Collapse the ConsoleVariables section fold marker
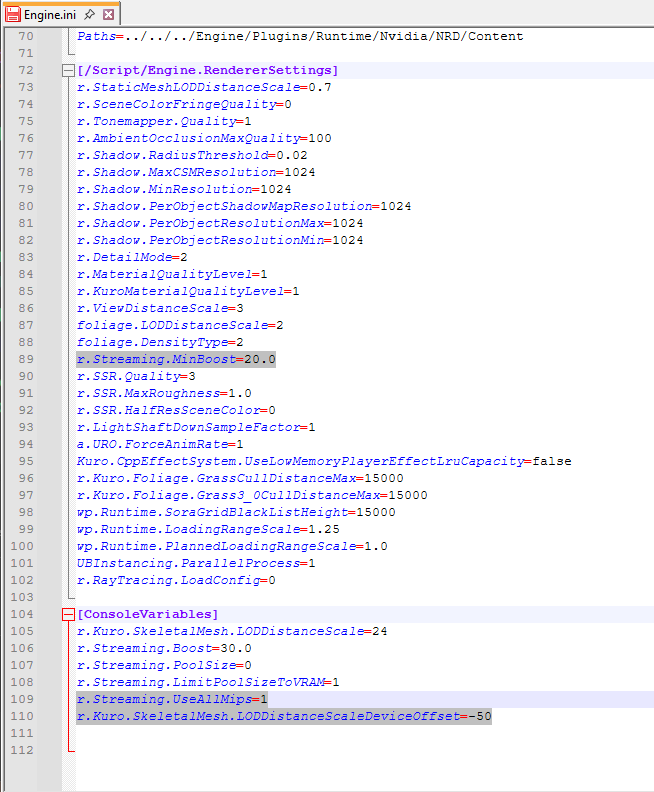 click(x=68, y=614)
